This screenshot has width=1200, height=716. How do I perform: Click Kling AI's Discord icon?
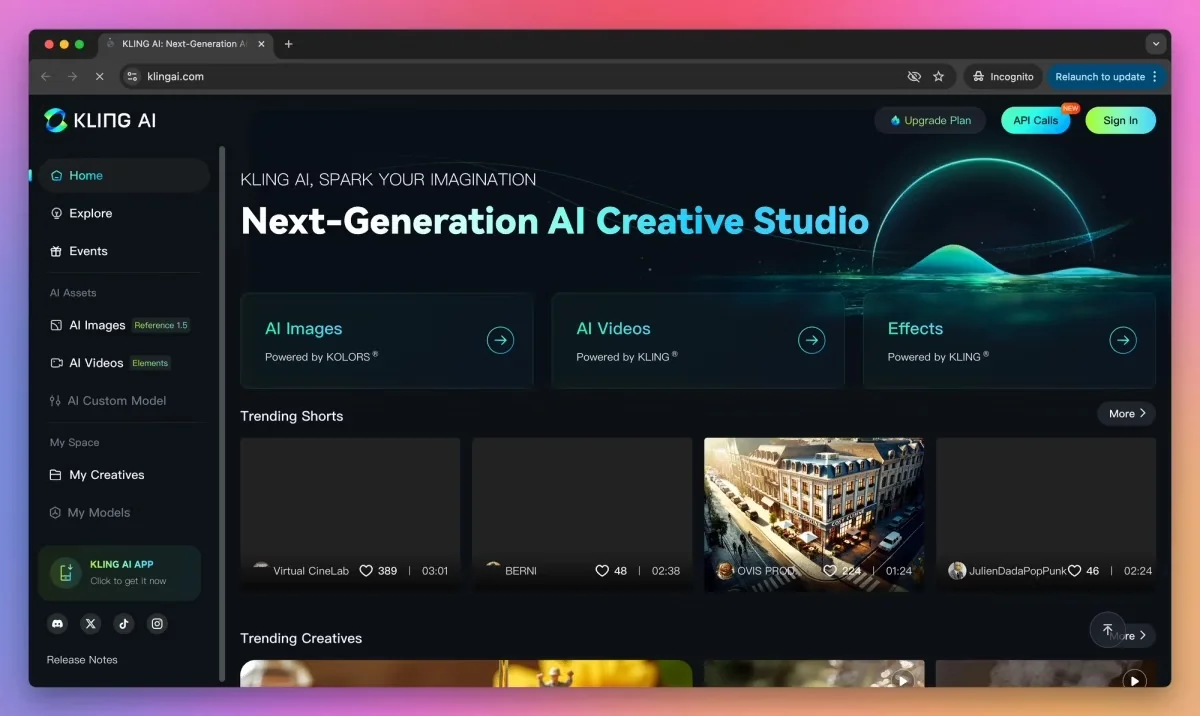[x=57, y=623]
